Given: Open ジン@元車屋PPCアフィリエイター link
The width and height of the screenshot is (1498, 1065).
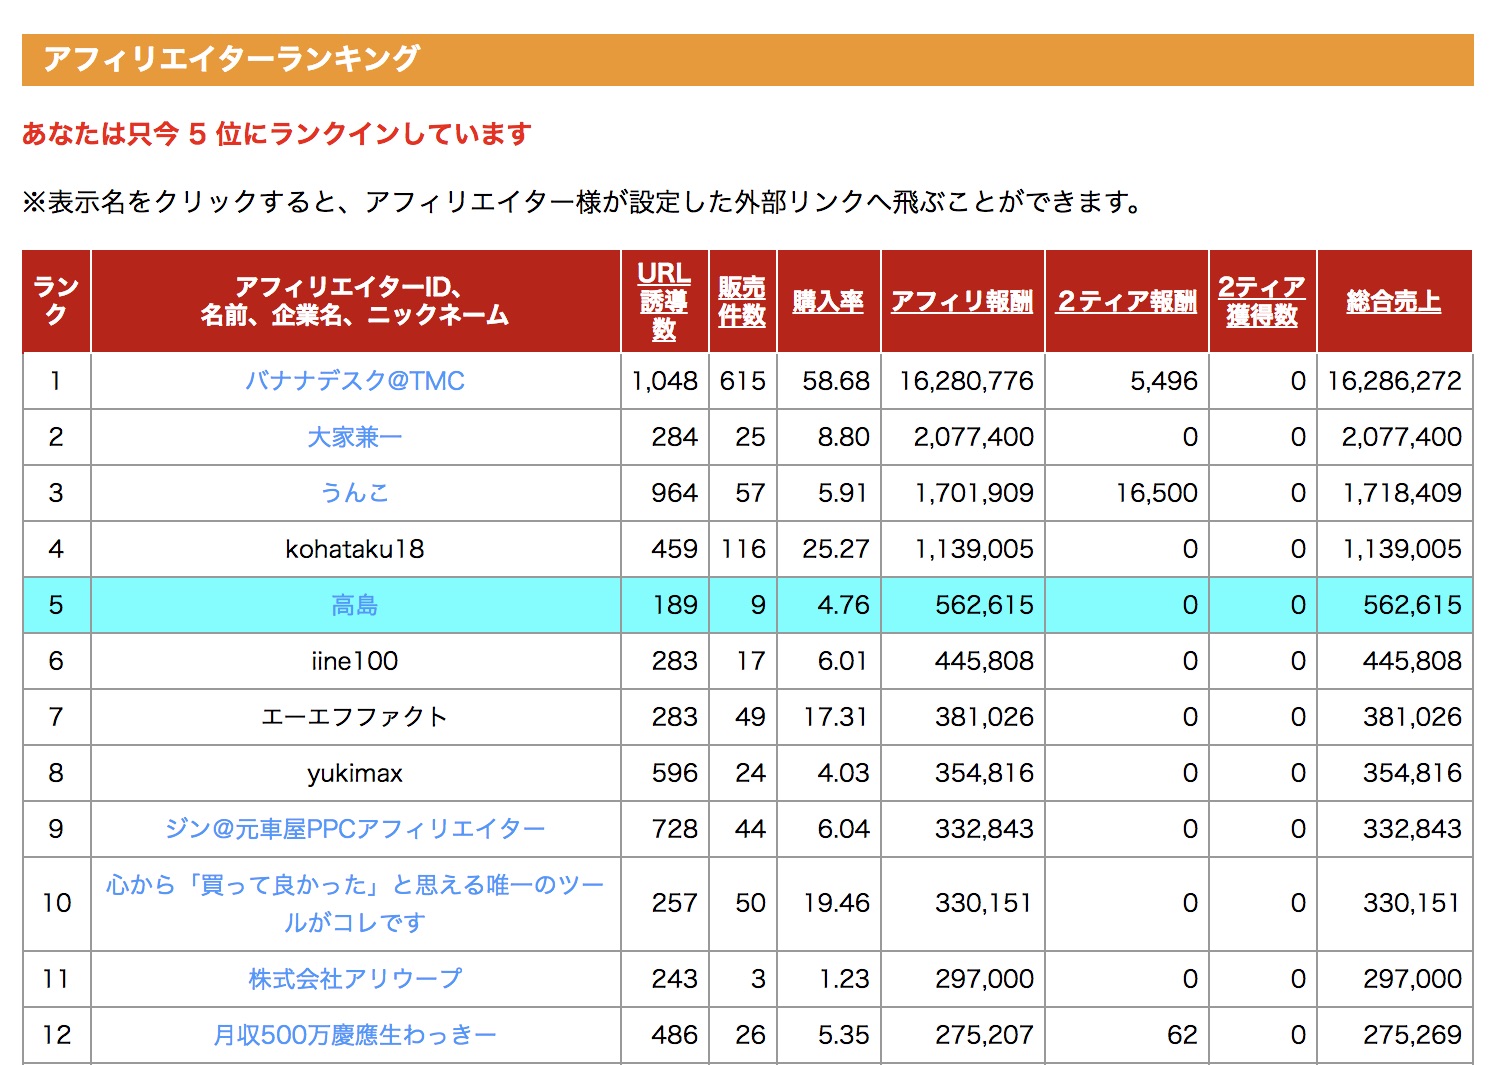Looking at the screenshot, I should click(355, 829).
